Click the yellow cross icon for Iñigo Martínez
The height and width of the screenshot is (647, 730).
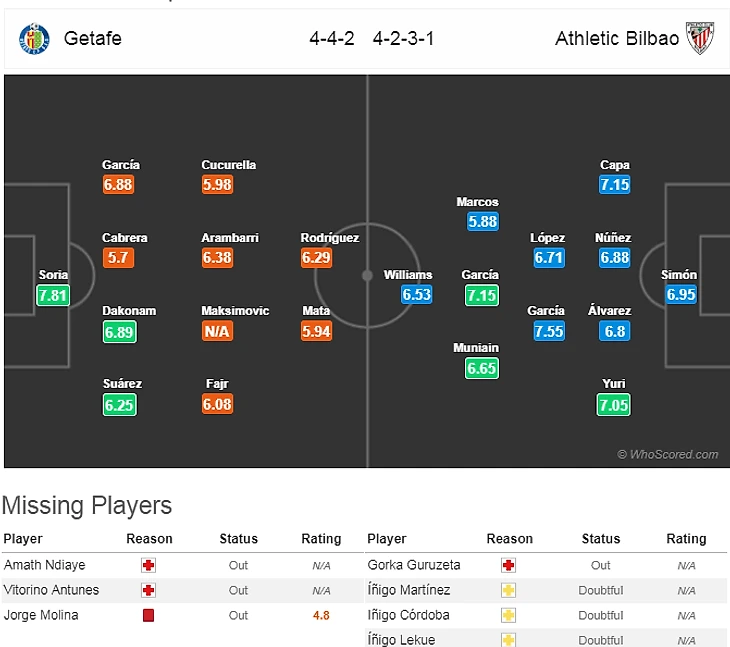[509, 590]
